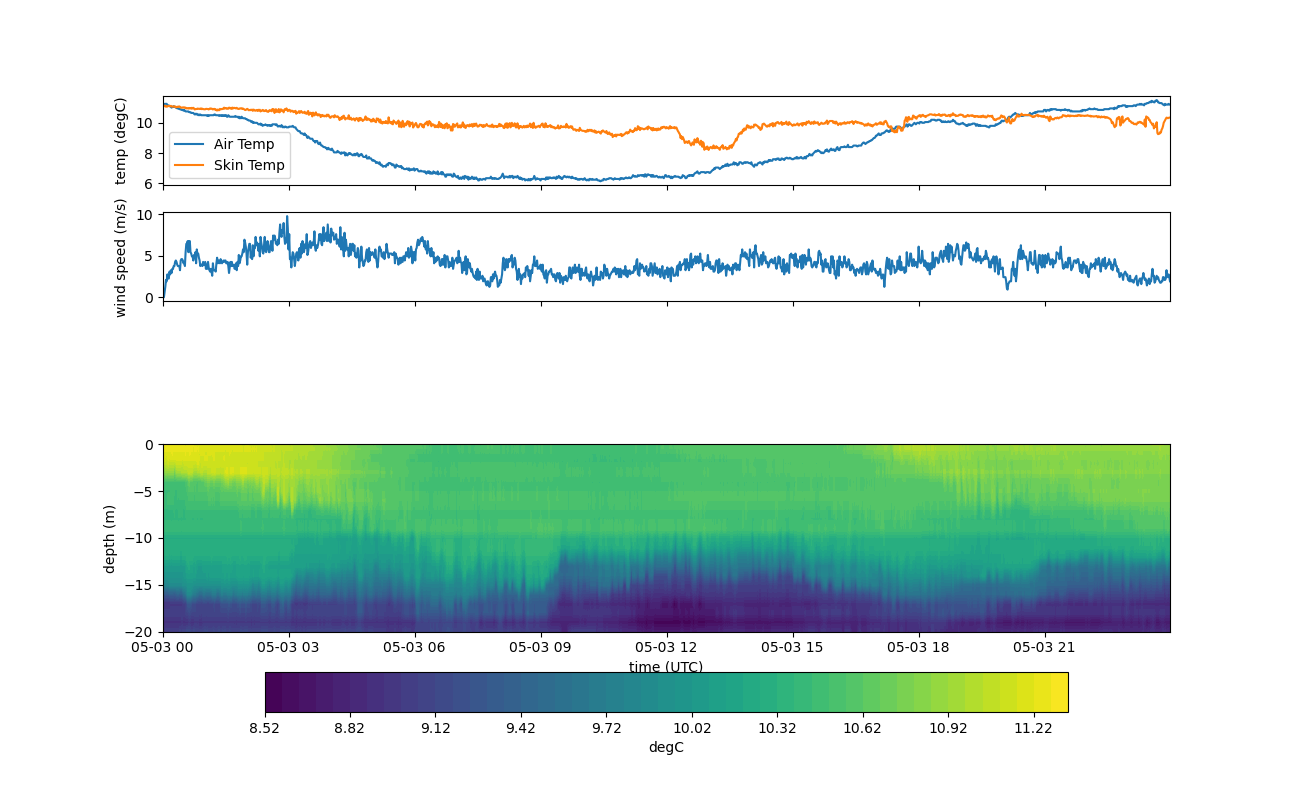This screenshot has height=800, width=1300.
Task: Select the orange line sample in legend
Action: point(189,165)
